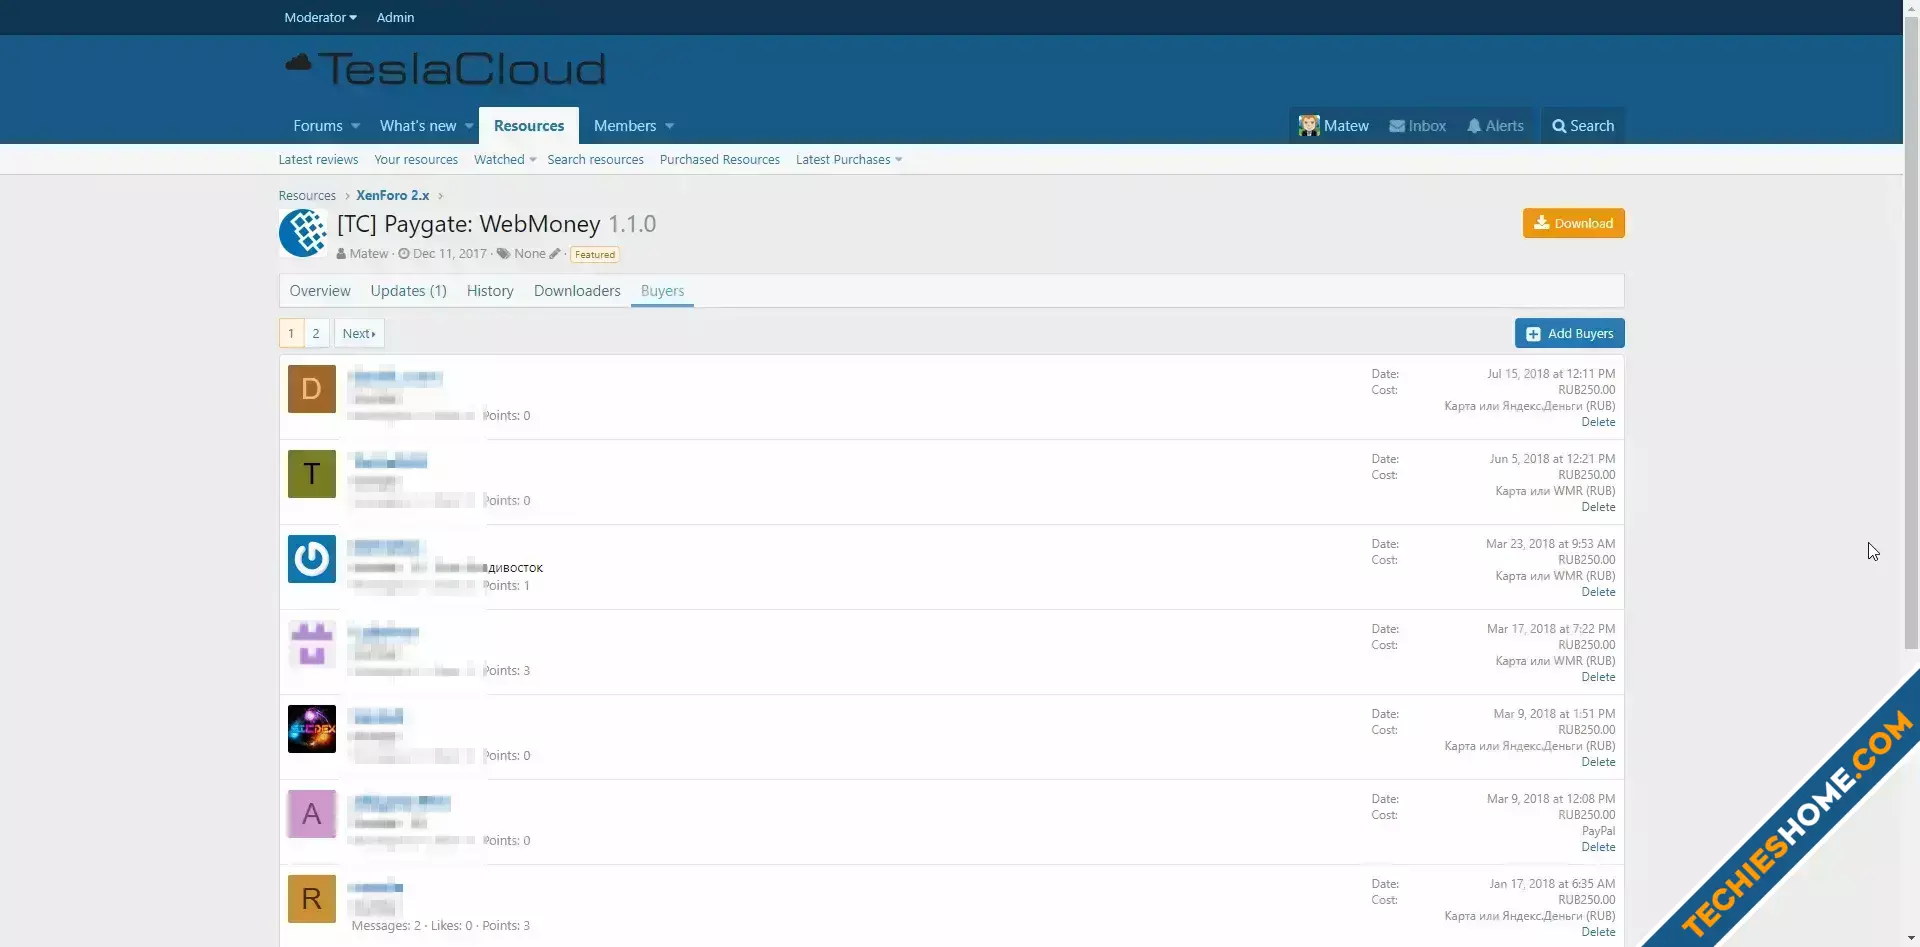Switch to the Updates (1) tab
This screenshot has width=1920, height=947.
click(409, 291)
